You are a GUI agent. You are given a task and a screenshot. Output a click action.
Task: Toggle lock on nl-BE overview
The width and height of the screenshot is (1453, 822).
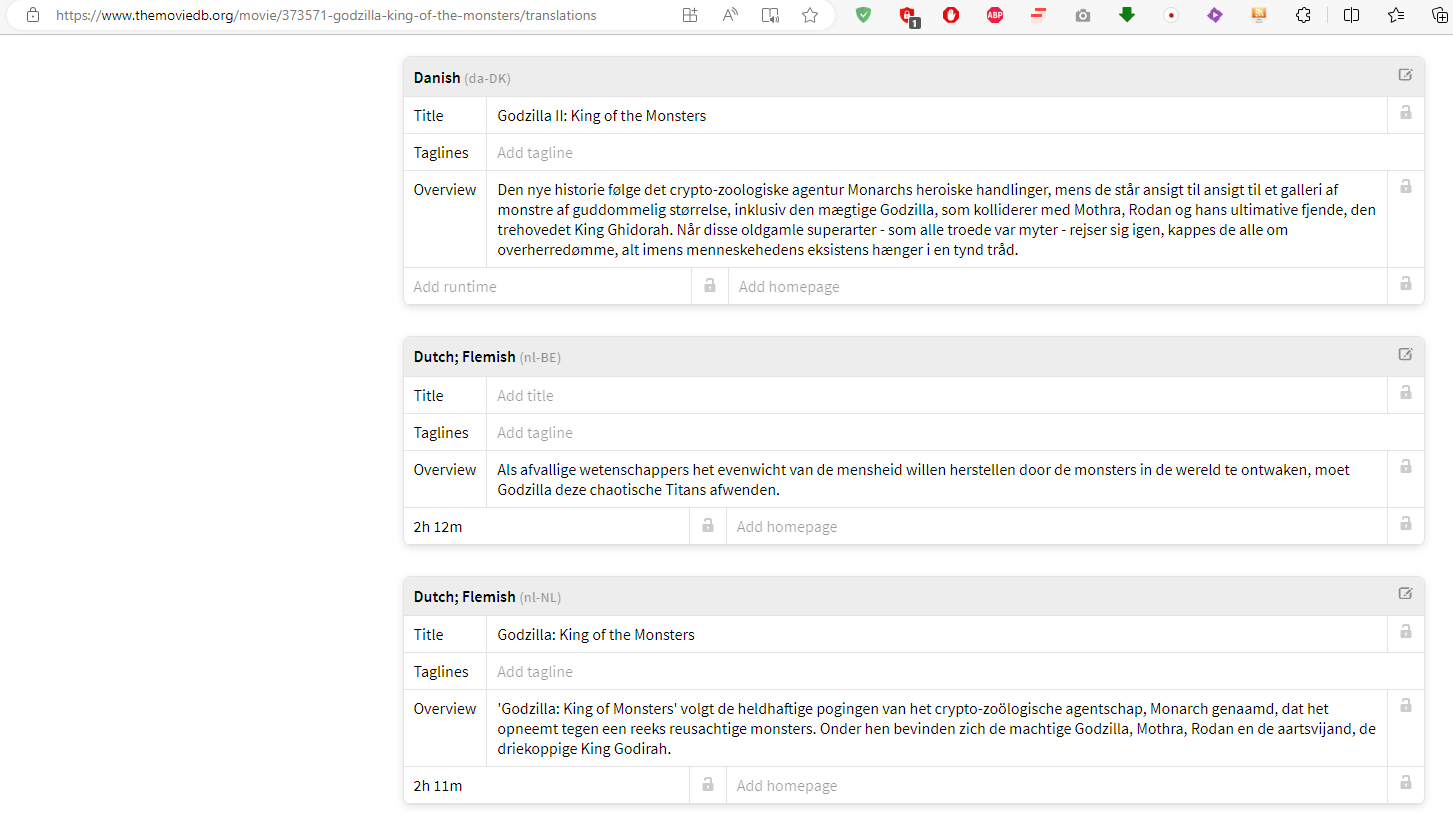1406,467
